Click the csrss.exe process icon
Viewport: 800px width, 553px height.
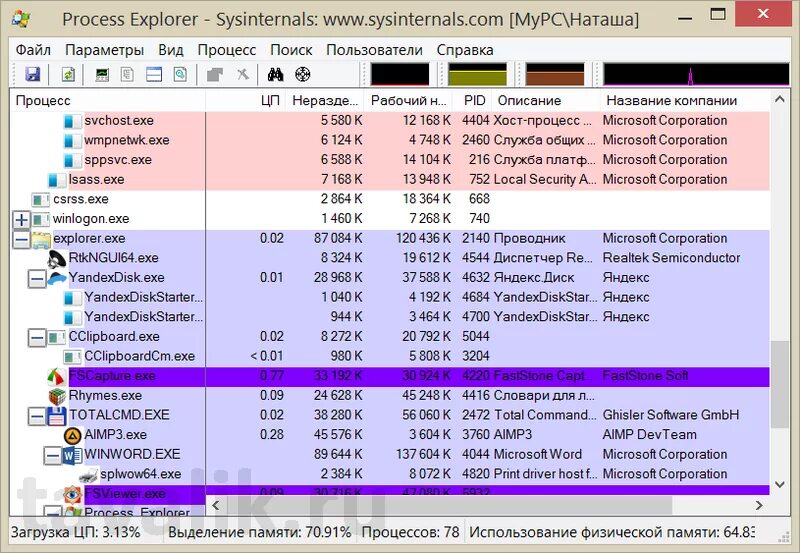41,199
